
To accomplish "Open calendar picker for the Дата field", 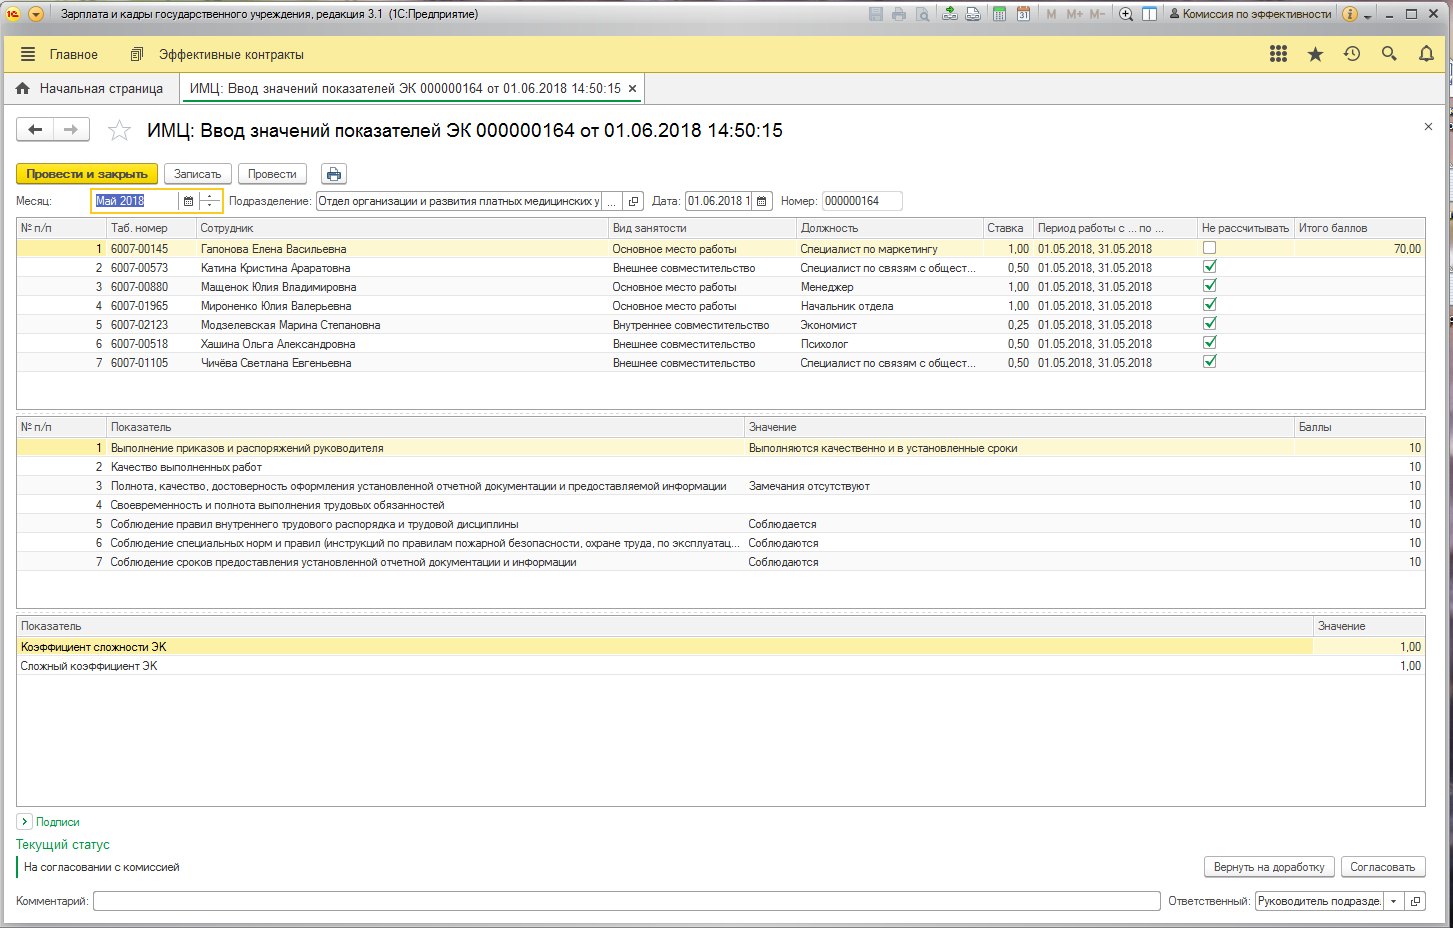I will coord(762,201).
